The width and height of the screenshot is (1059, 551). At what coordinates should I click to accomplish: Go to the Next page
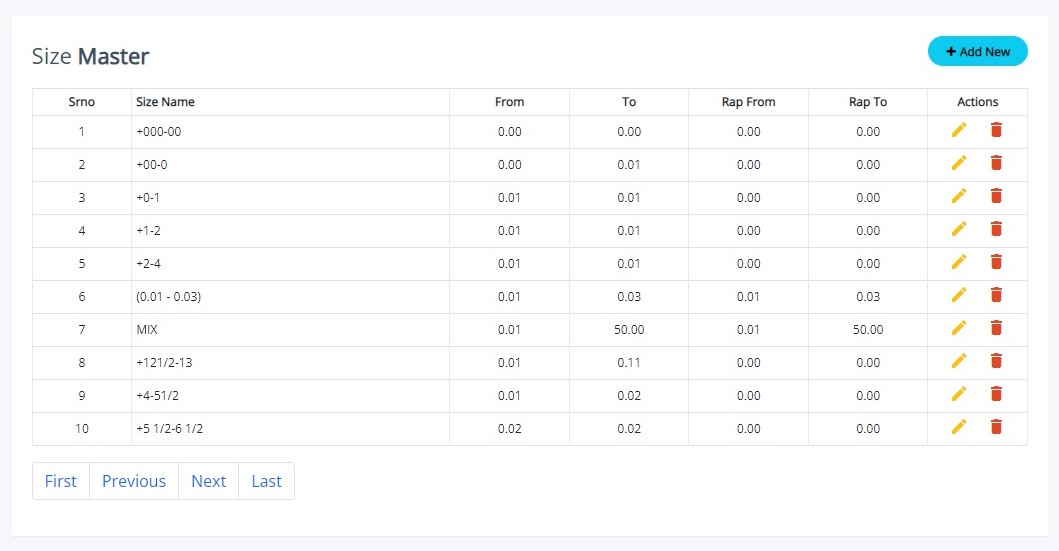coord(208,481)
